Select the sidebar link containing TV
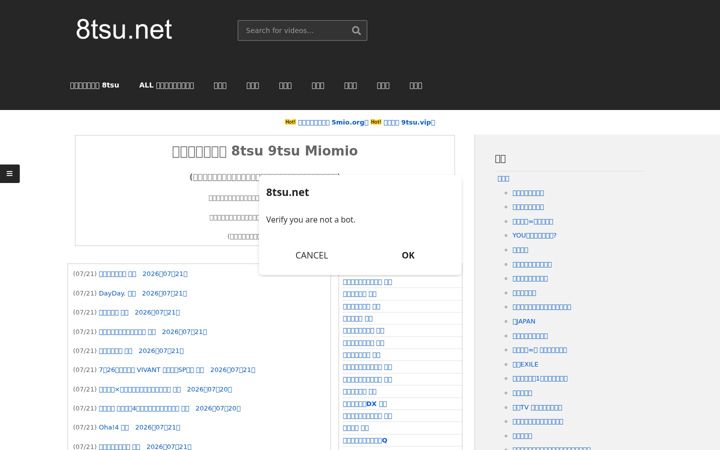The width and height of the screenshot is (720, 450). 537,407
